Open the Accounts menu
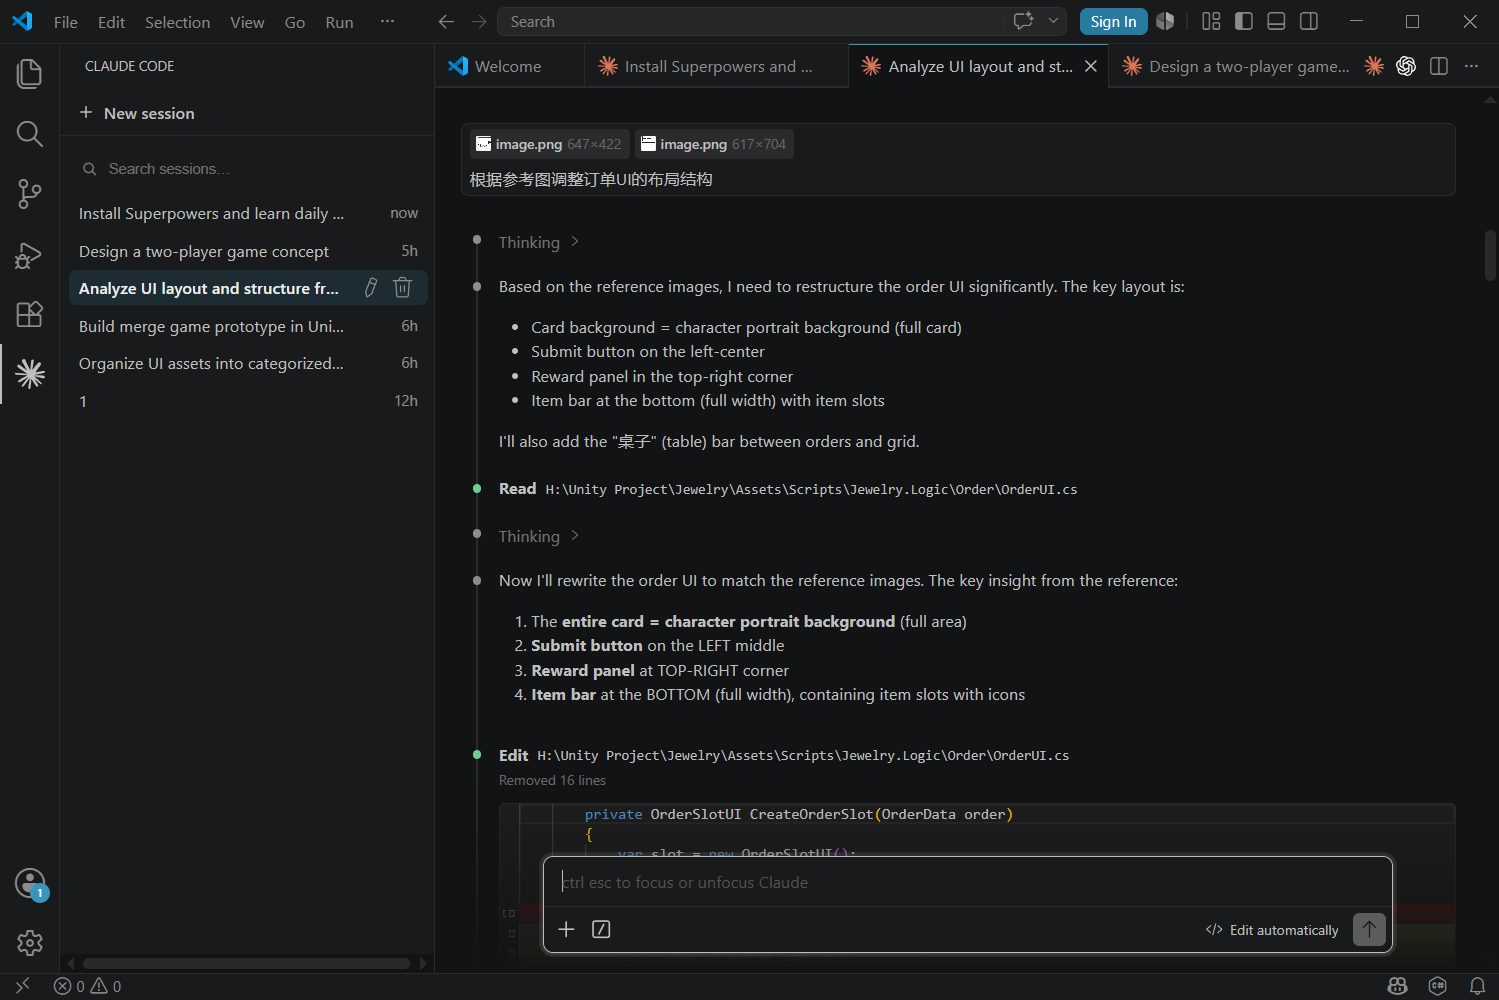The height and width of the screenshot is (1000, 1499). [30, 883]
